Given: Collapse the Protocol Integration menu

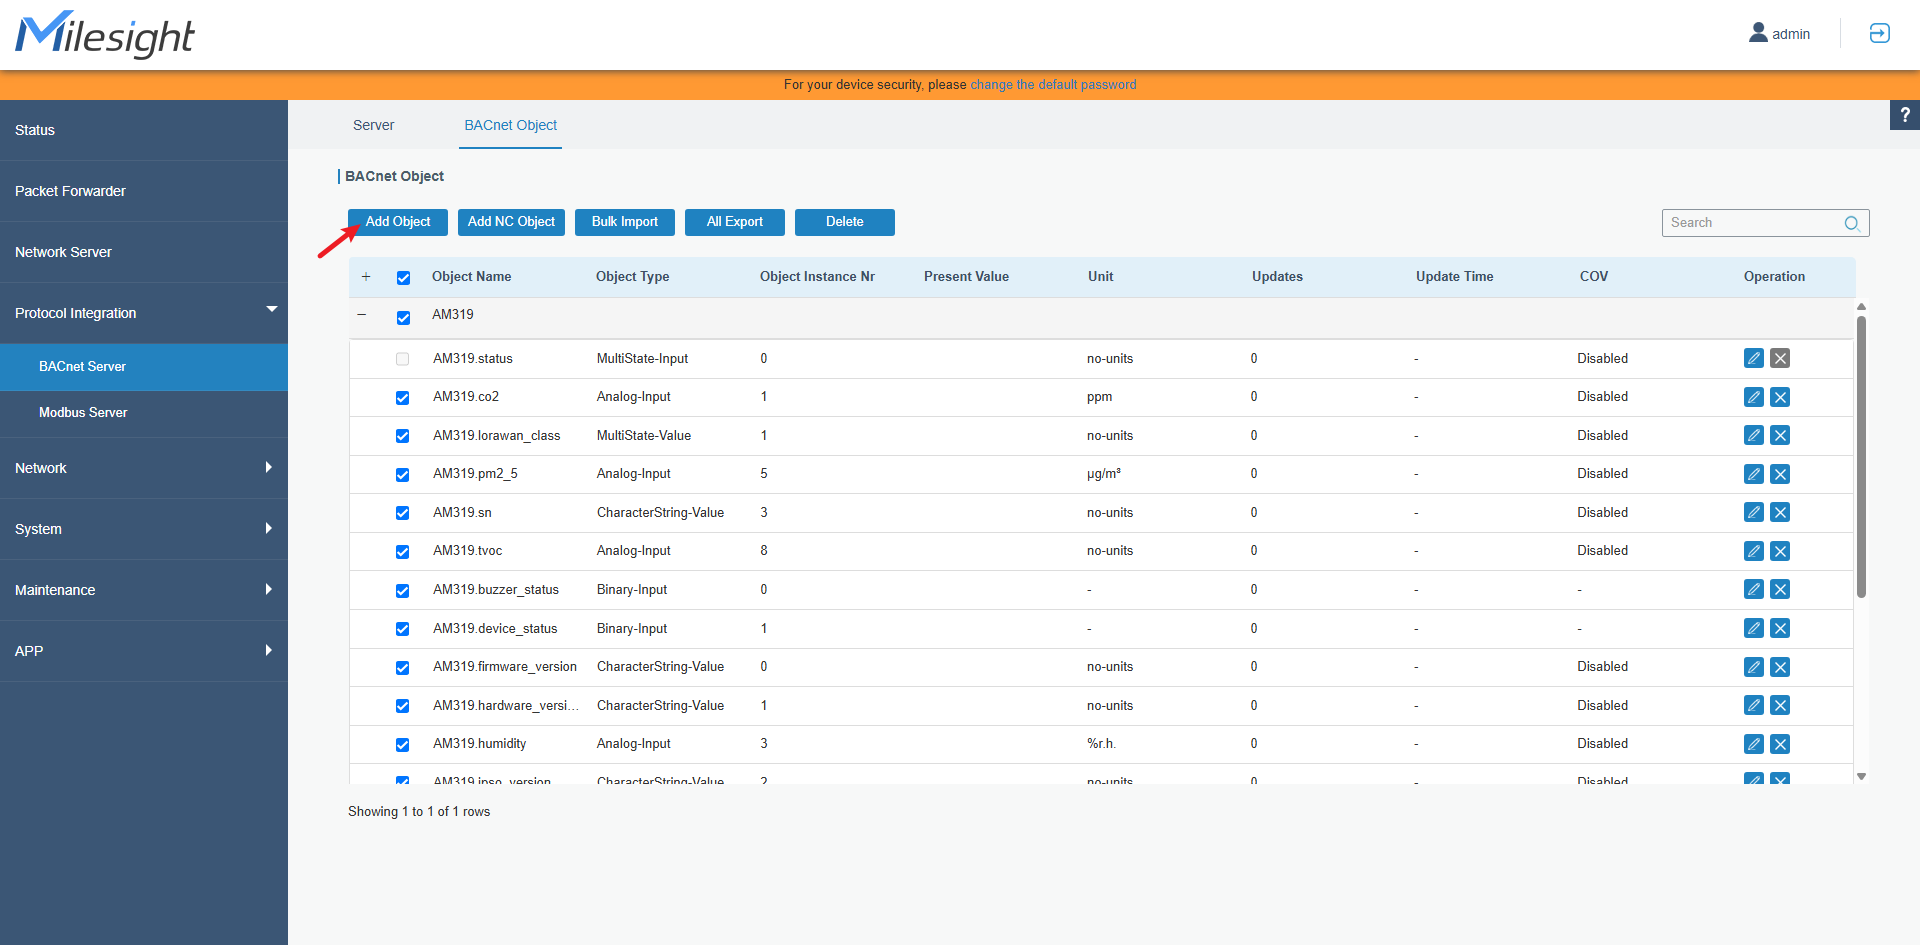Looking at the screenshot, I should point(144,313).
